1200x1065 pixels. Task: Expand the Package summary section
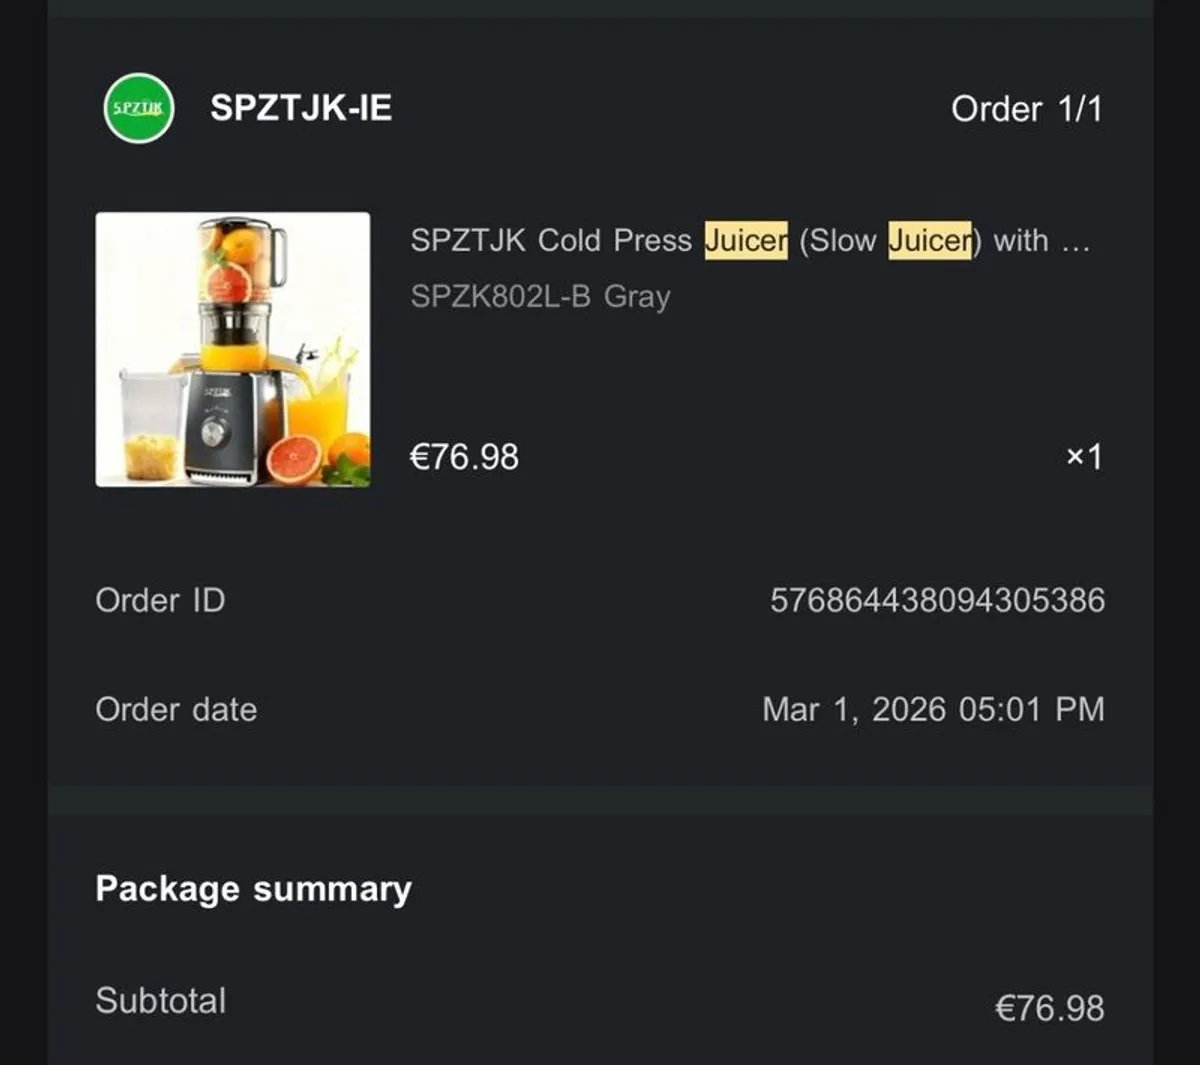[252, 888]
